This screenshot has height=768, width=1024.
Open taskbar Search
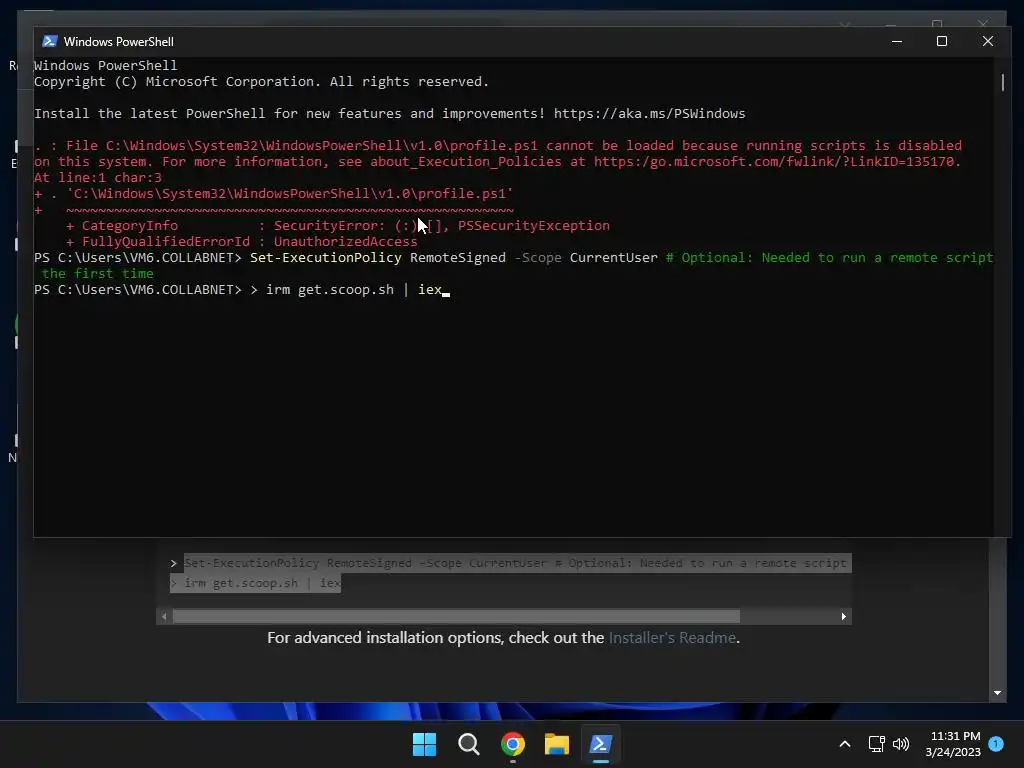click(468, 744)
